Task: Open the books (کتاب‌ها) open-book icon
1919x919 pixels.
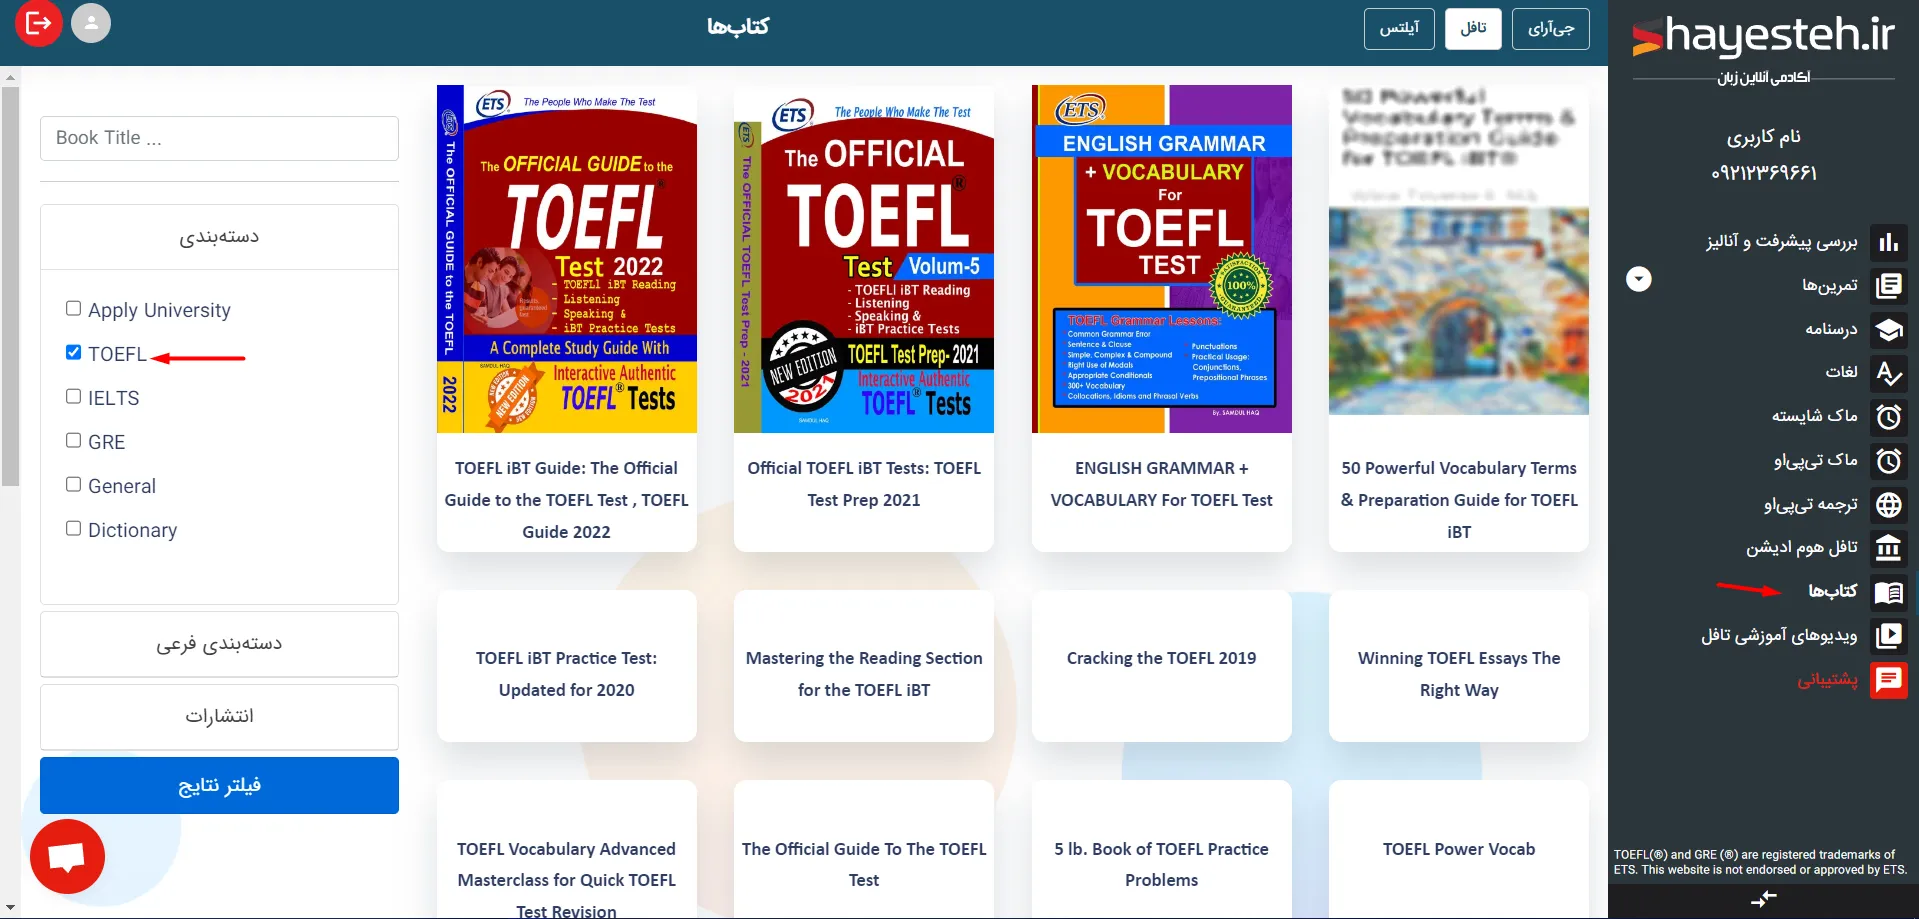Action: pos(1888,592)
